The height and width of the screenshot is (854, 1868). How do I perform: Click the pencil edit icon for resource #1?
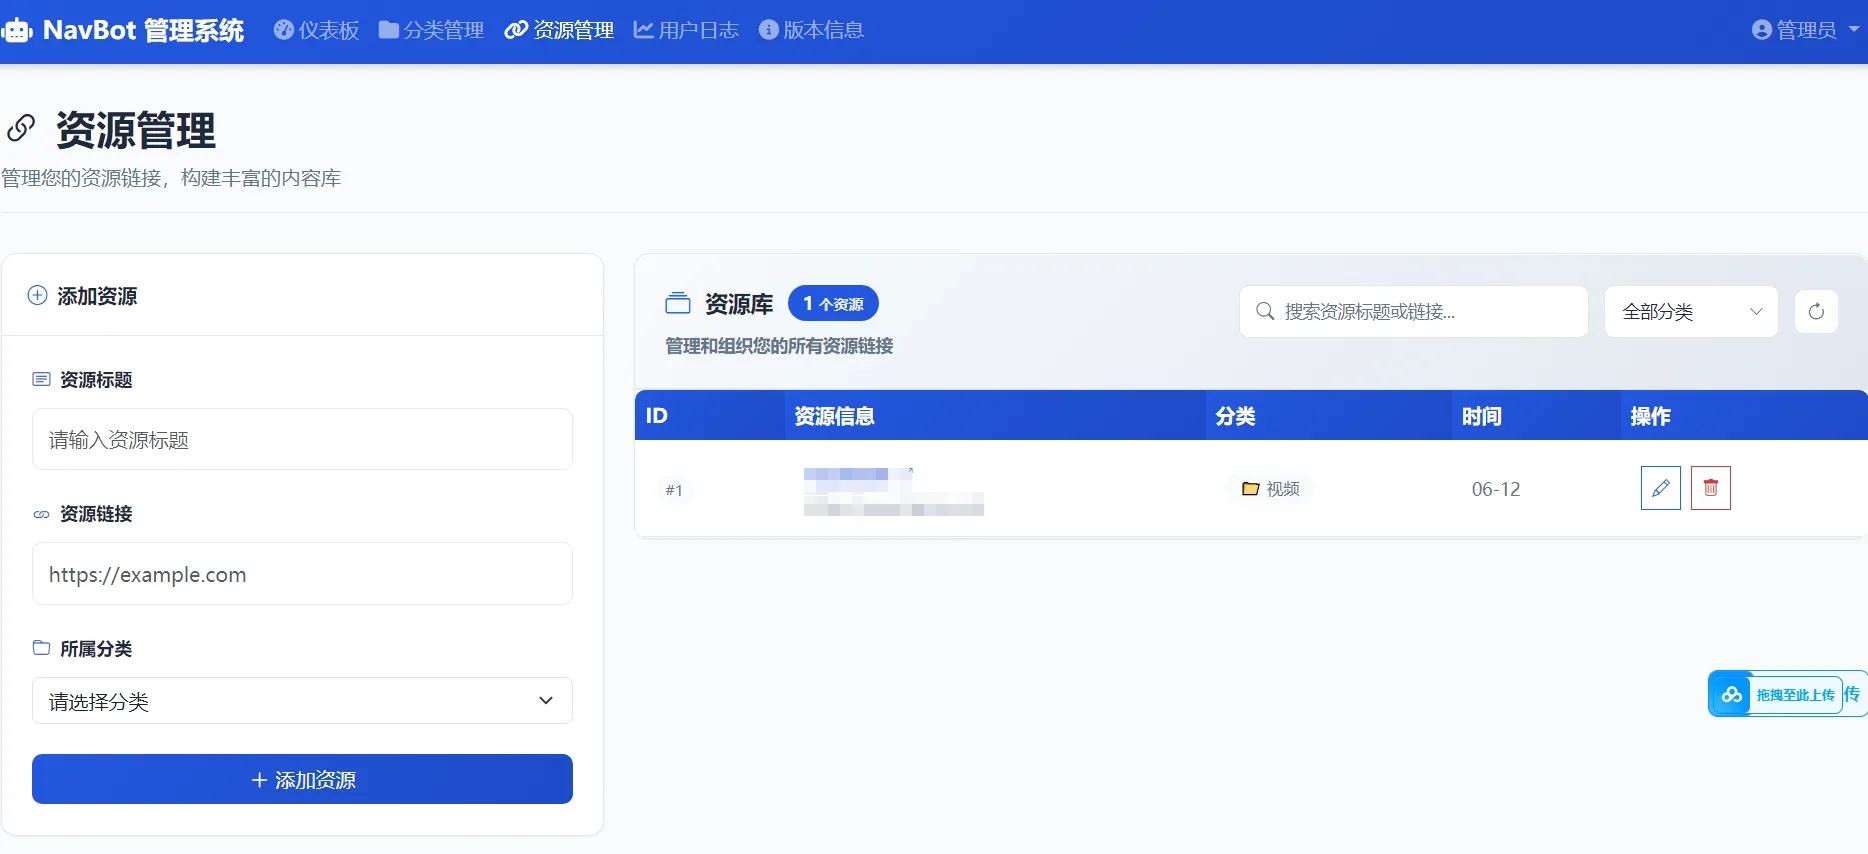coord(1660,488)
